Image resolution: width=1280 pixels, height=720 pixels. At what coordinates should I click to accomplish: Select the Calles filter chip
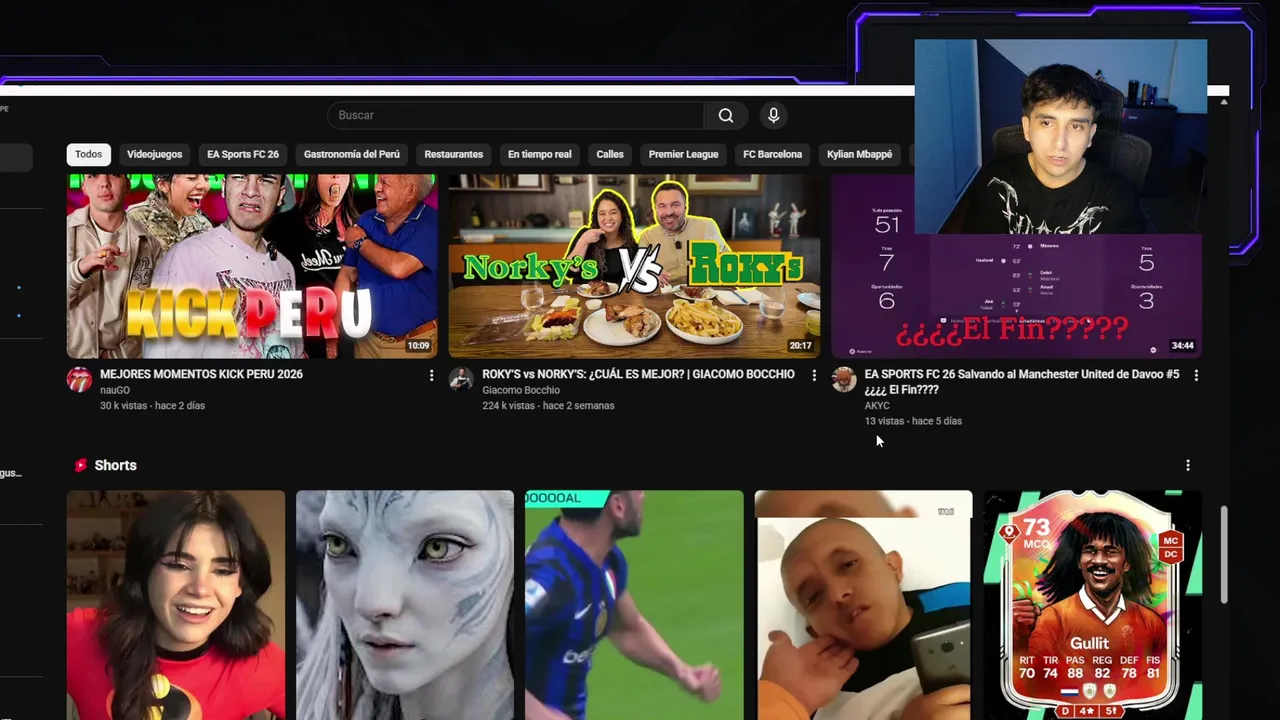(610, 154)
